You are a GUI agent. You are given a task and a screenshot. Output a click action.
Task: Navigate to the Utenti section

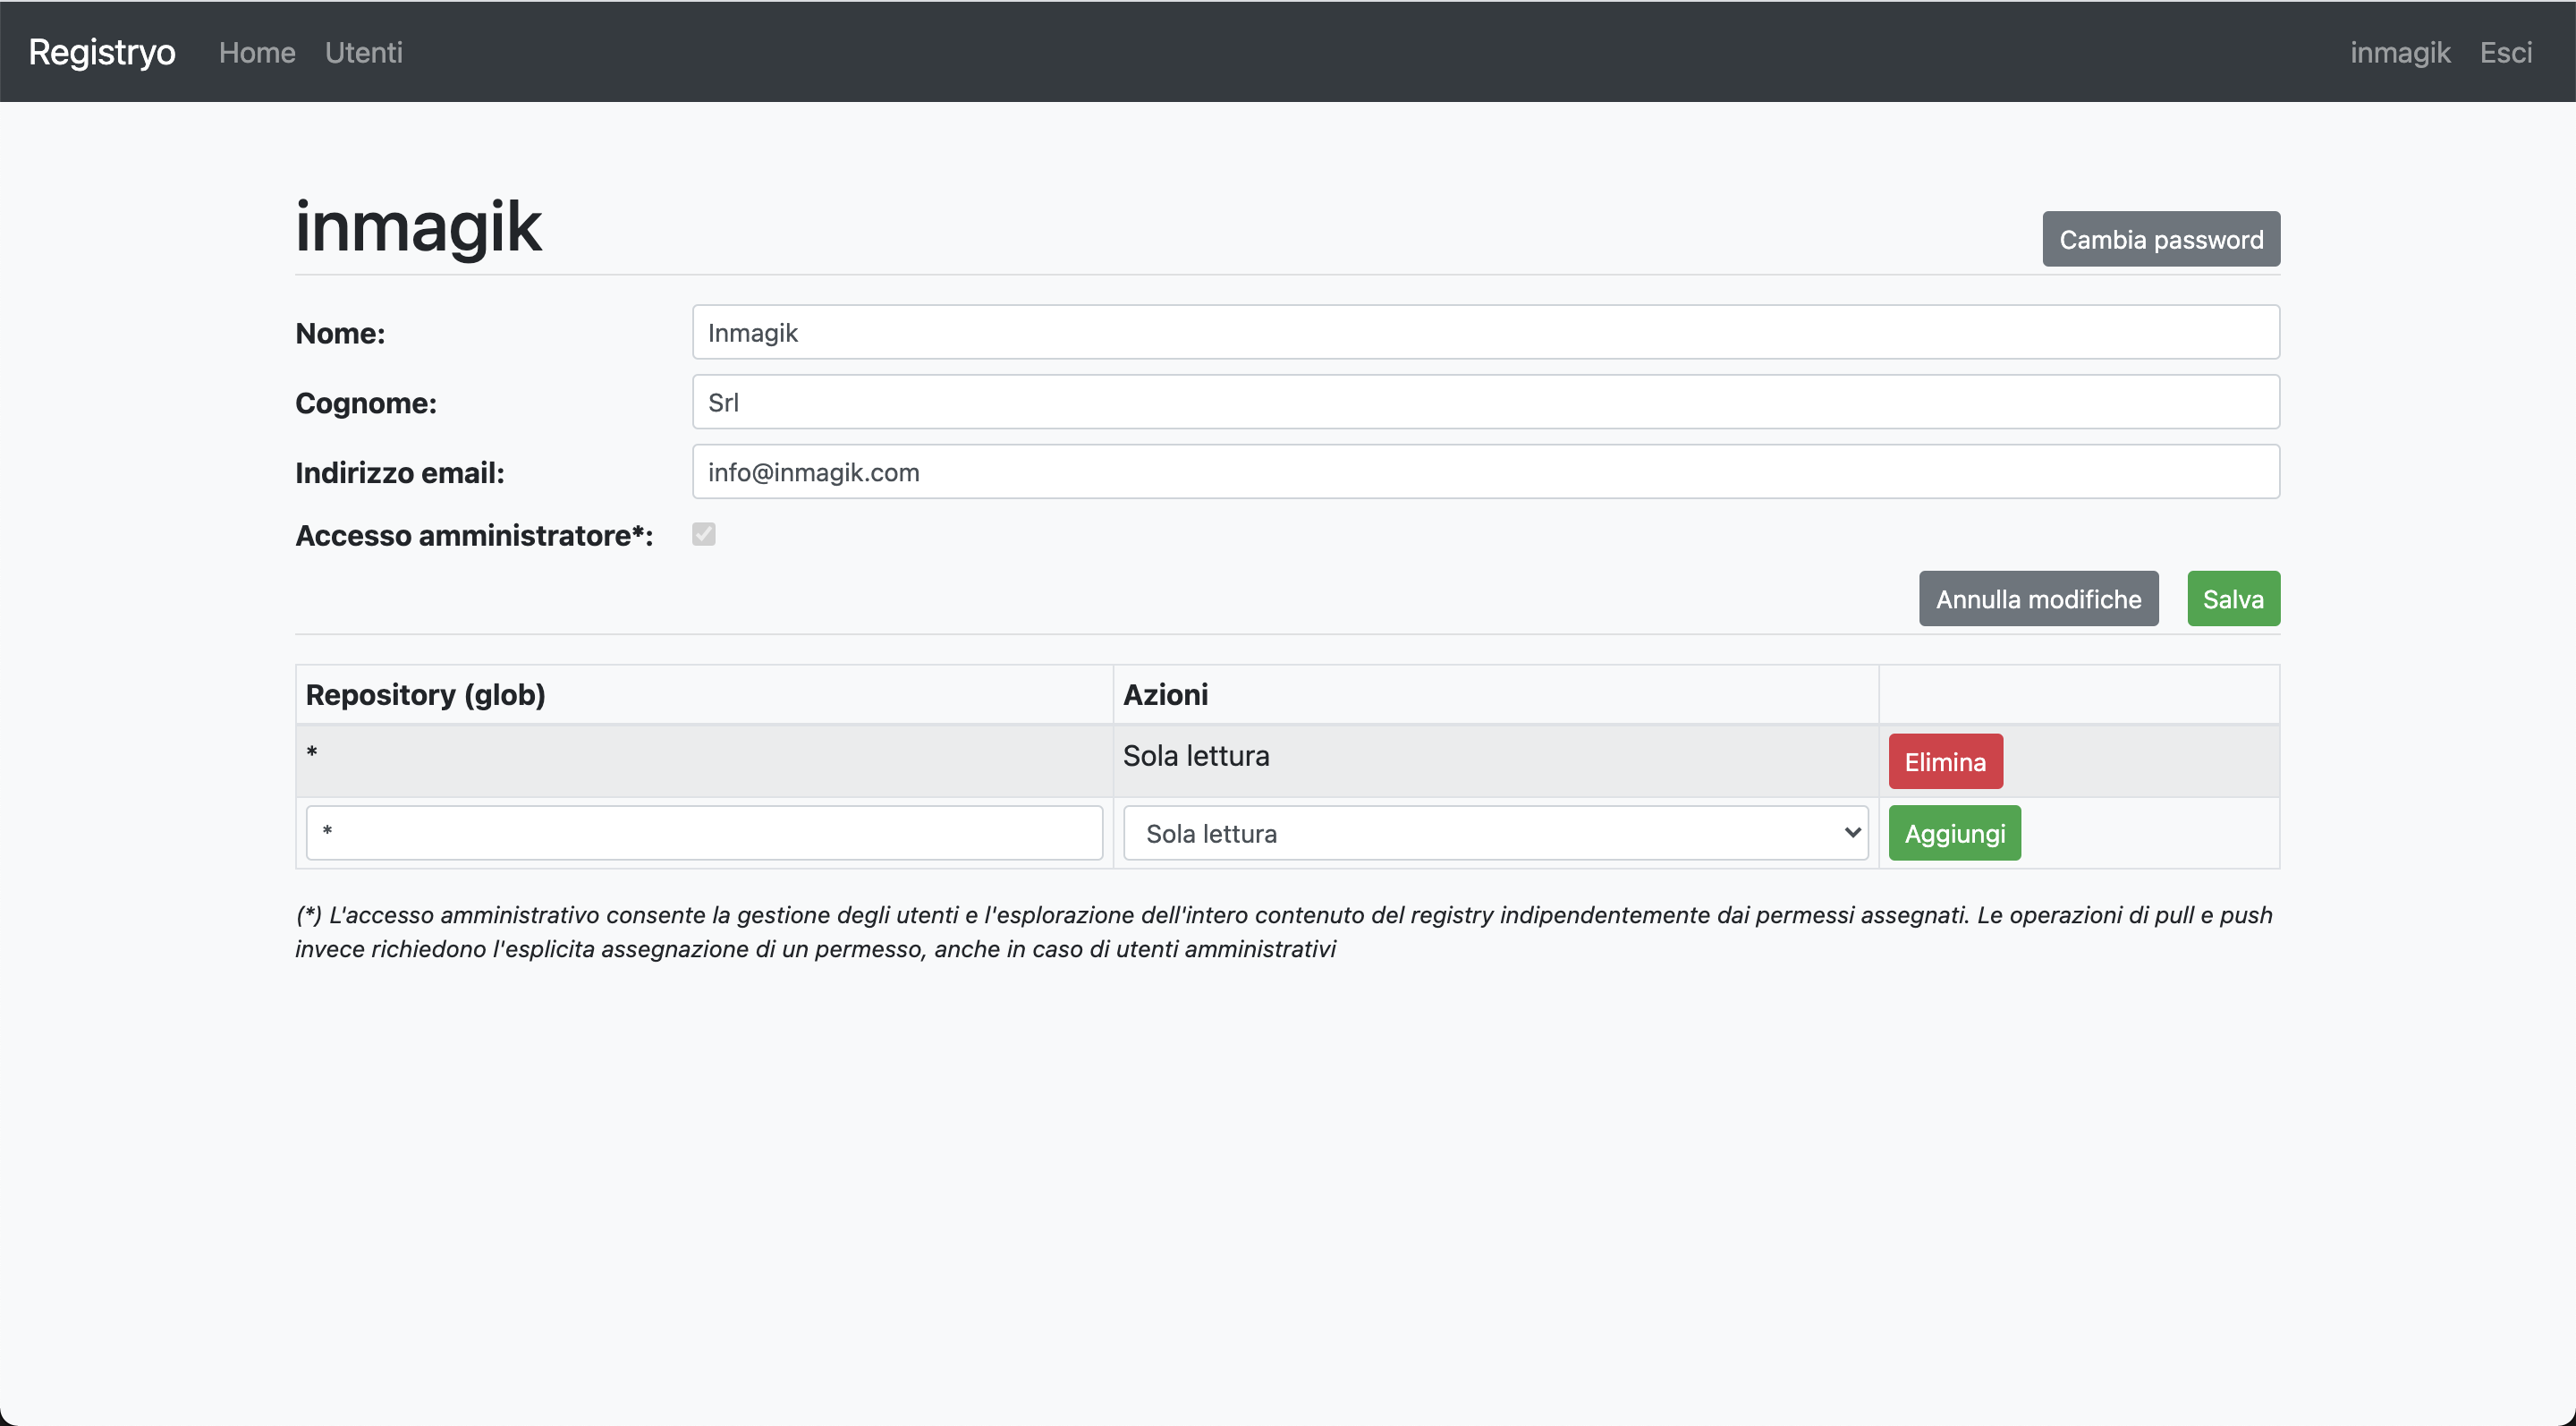click(363, 52)
